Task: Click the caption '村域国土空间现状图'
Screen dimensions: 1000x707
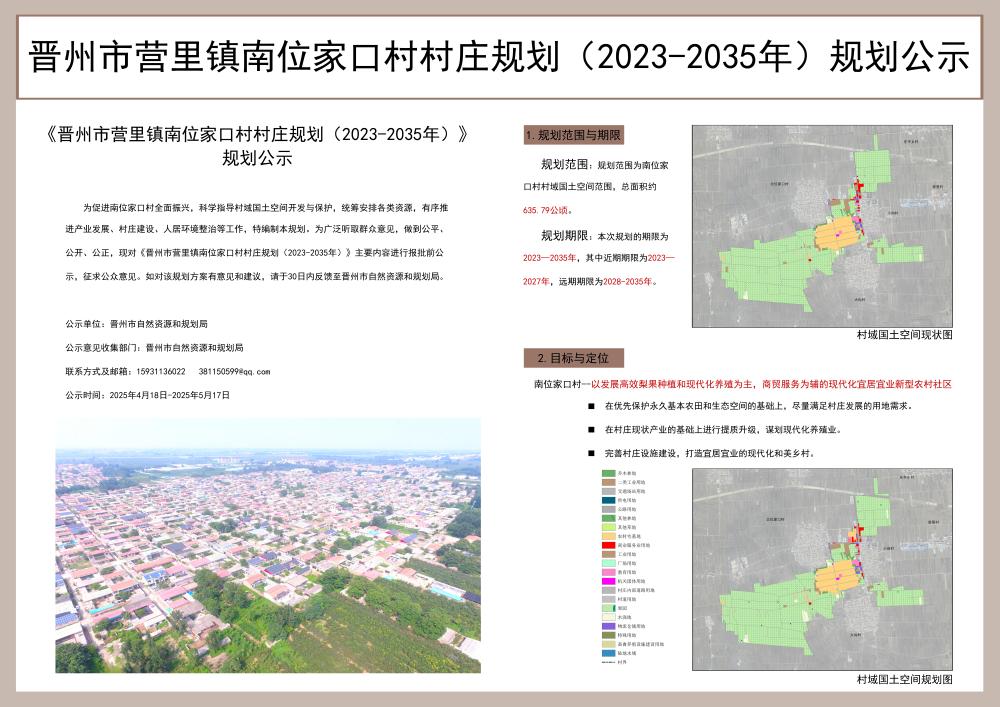Action: click(x=904, y=335)
